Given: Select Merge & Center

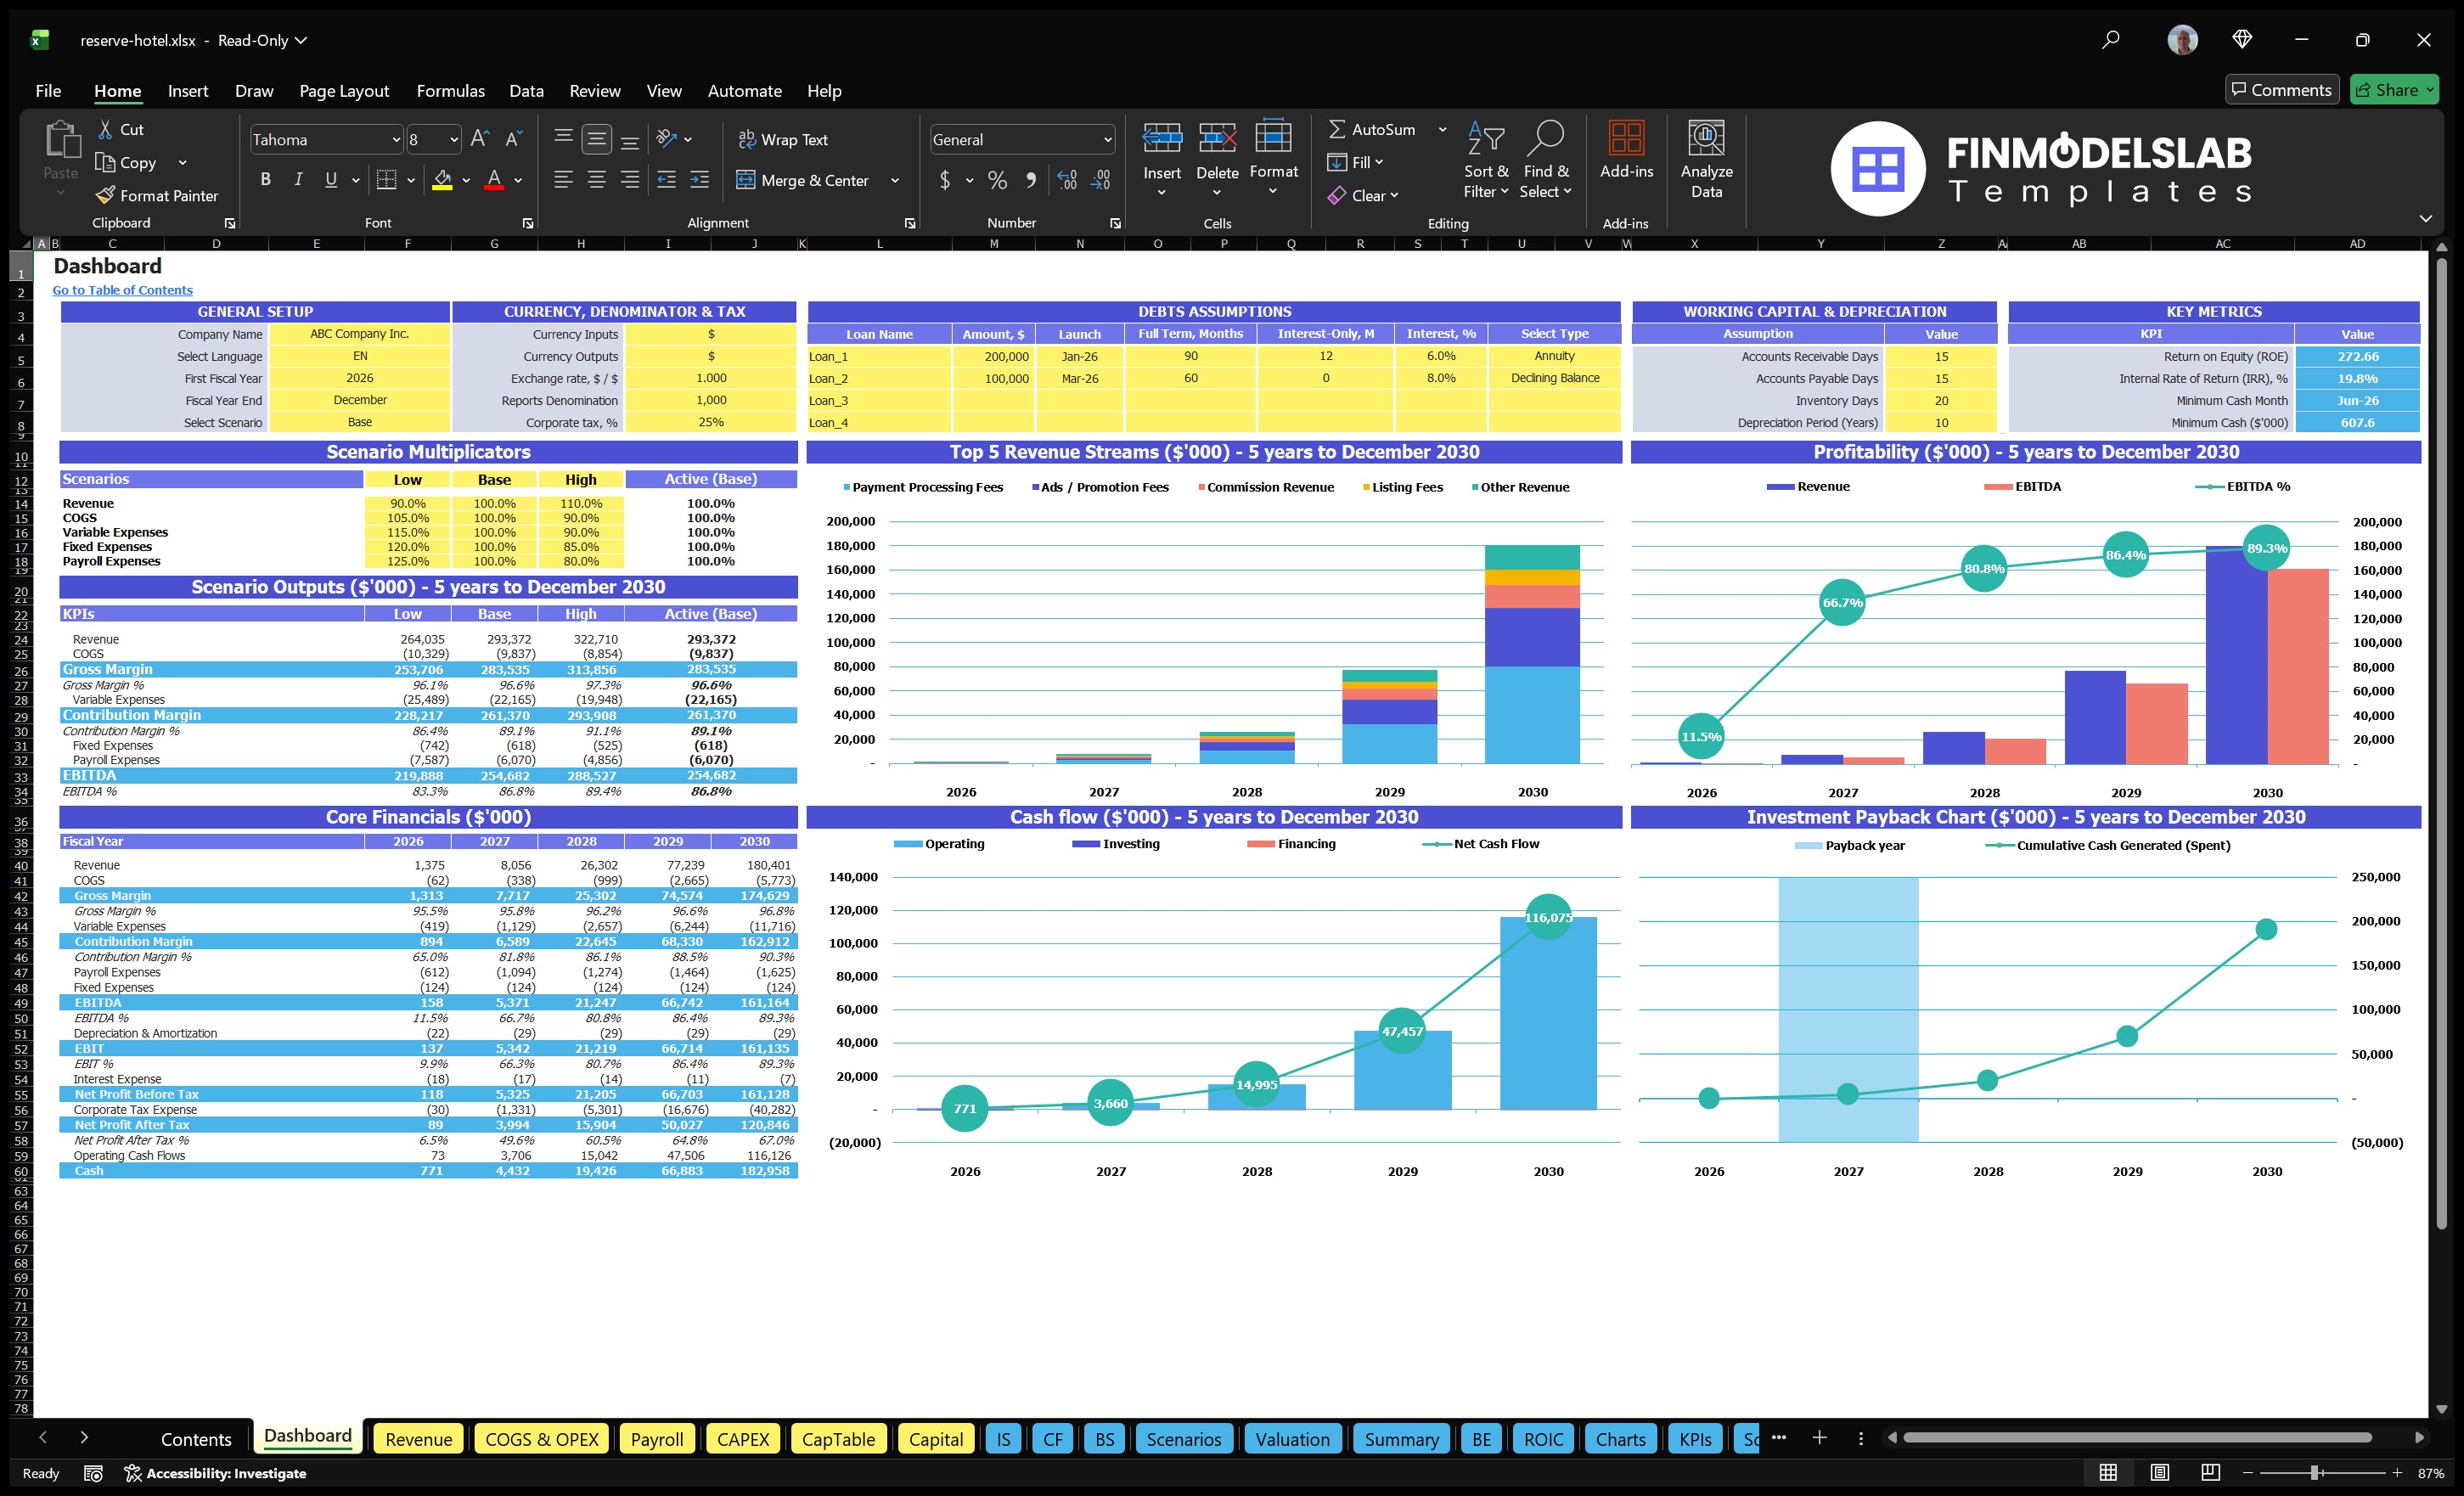Looking at the screenshot, I should click(805, 180).
